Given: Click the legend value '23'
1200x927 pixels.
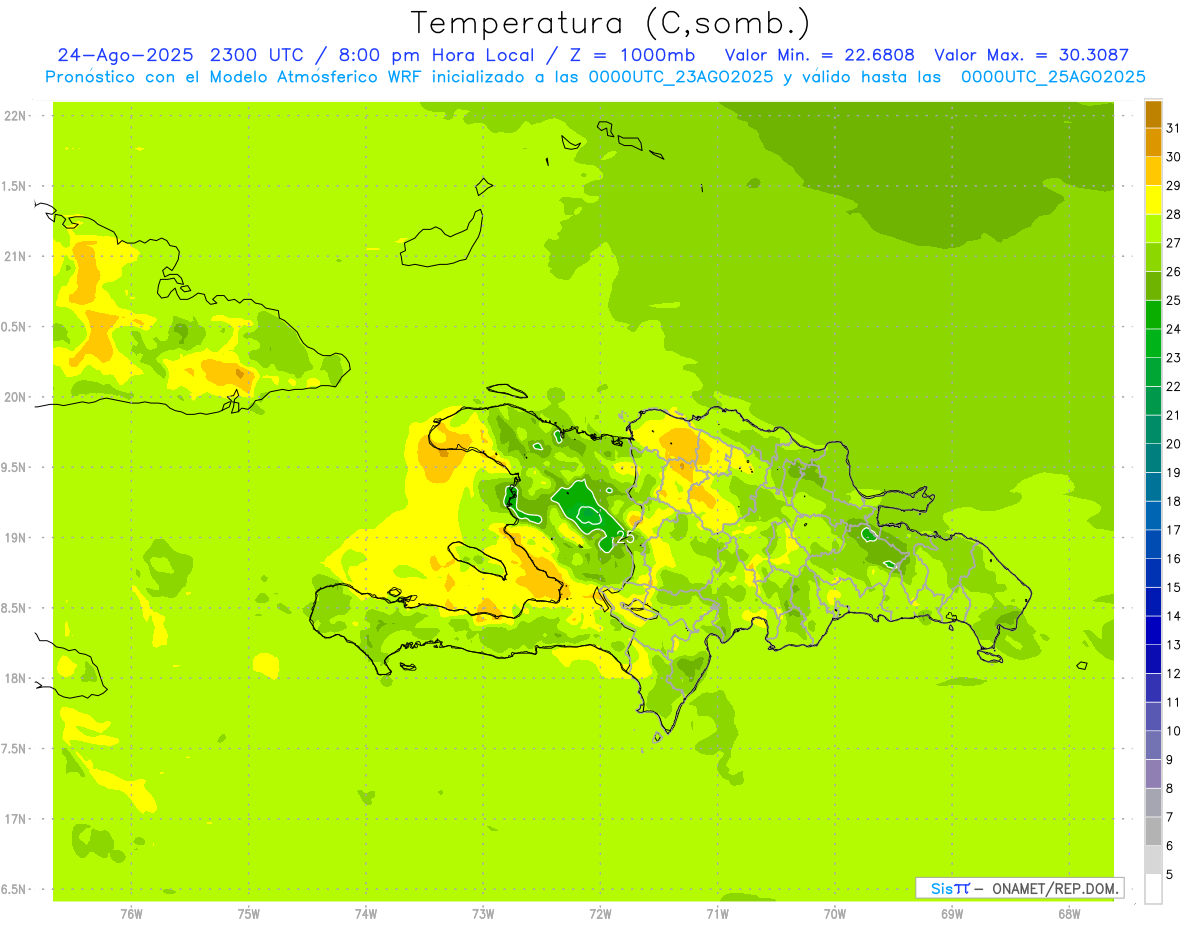Looking at the screenshot, I should (1174, 358).
